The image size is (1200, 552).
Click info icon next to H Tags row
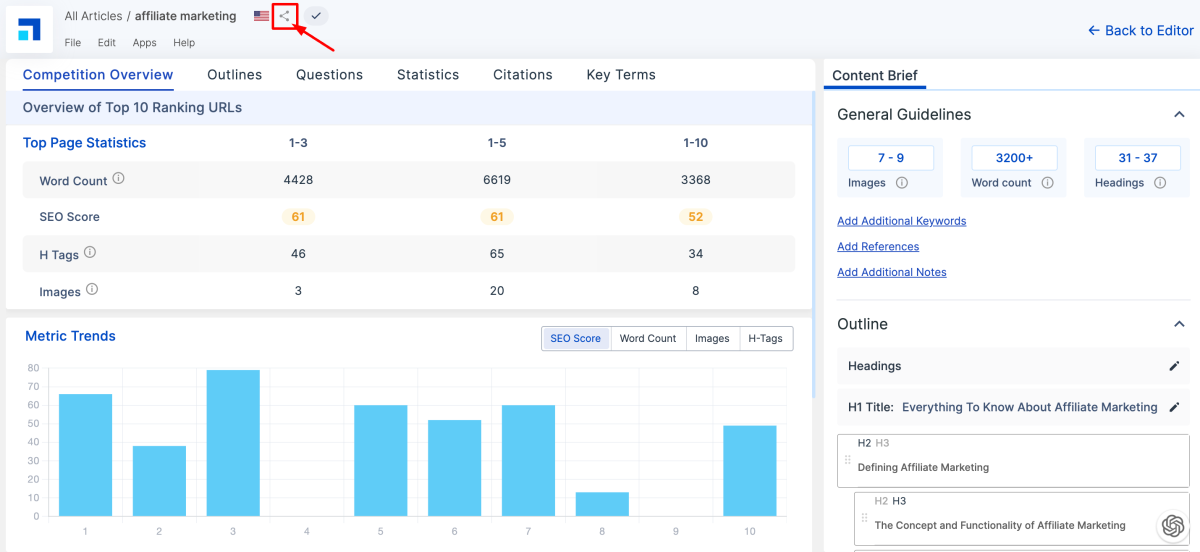(x=90, y=253)
